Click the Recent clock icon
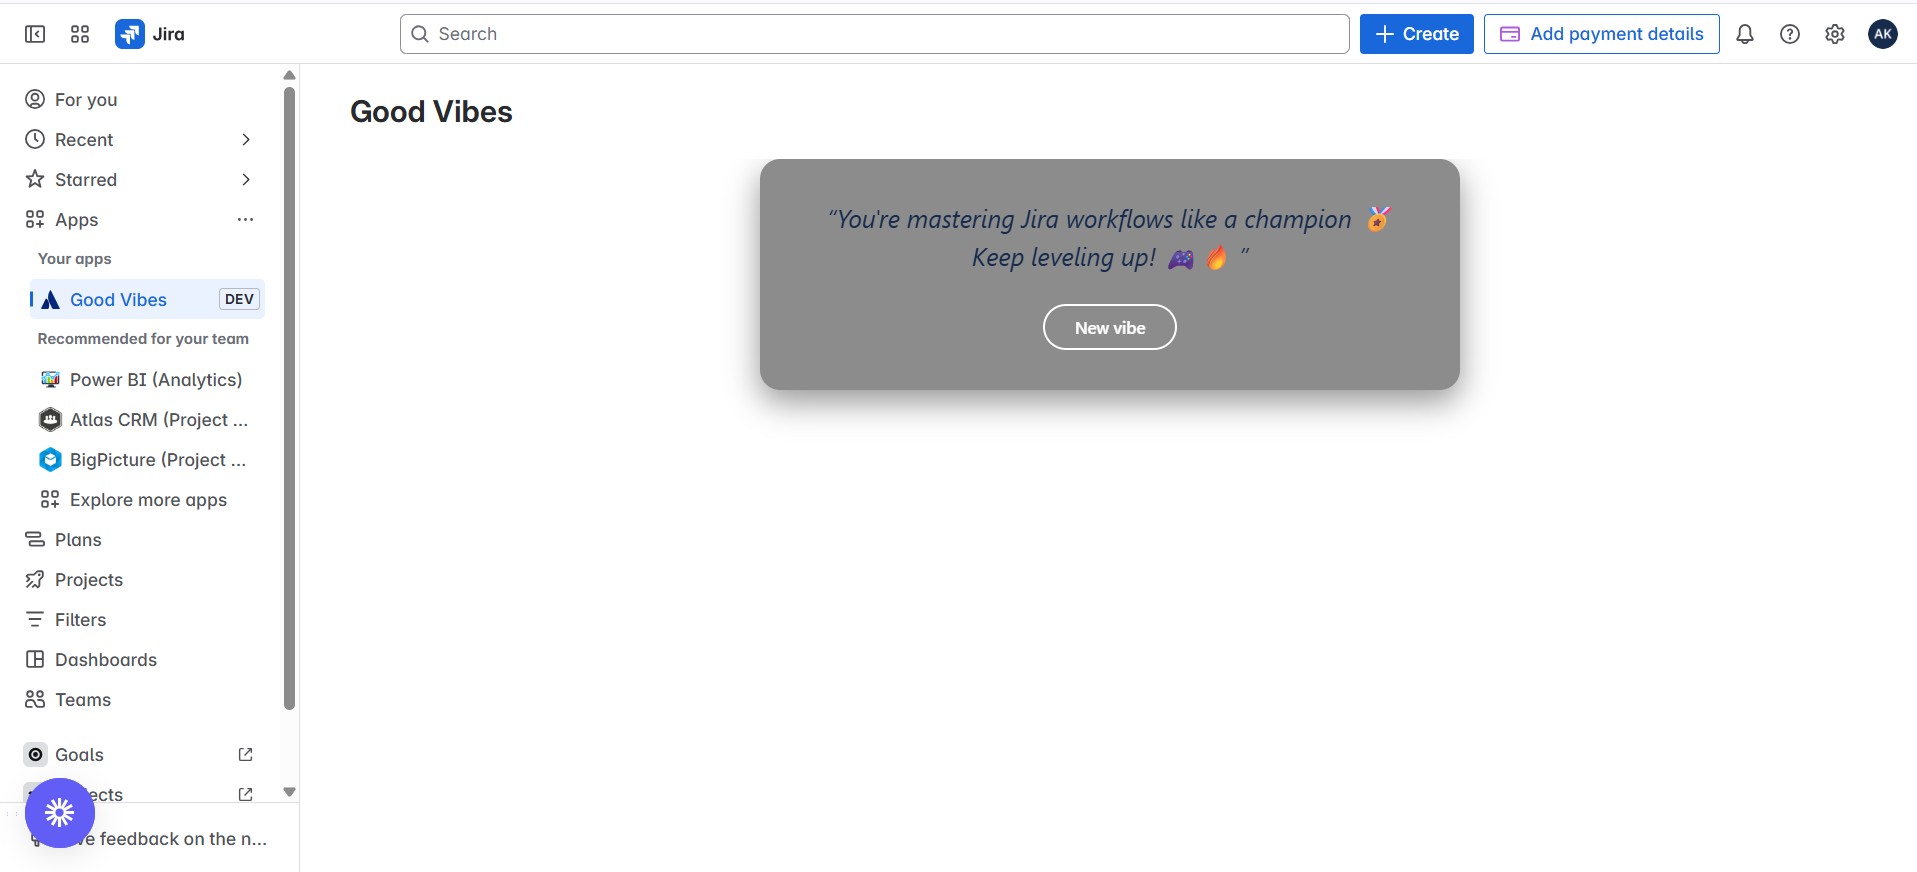 35,139
